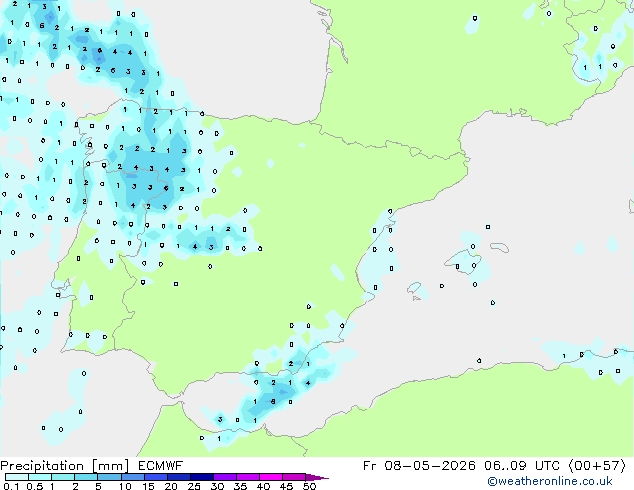Select the '15' legend scale label

148,486
